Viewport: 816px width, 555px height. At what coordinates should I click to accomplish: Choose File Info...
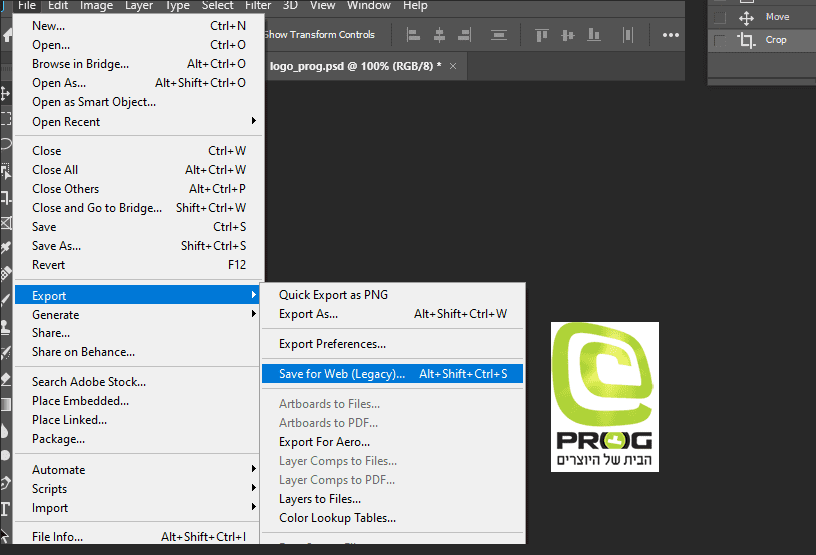[x=137, y=536]
